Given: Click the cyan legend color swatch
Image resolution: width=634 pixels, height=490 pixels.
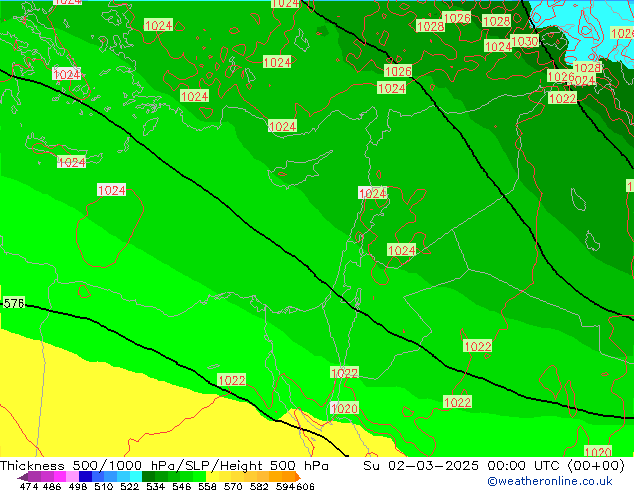Looking at the screenshot, I should (135, 476).
